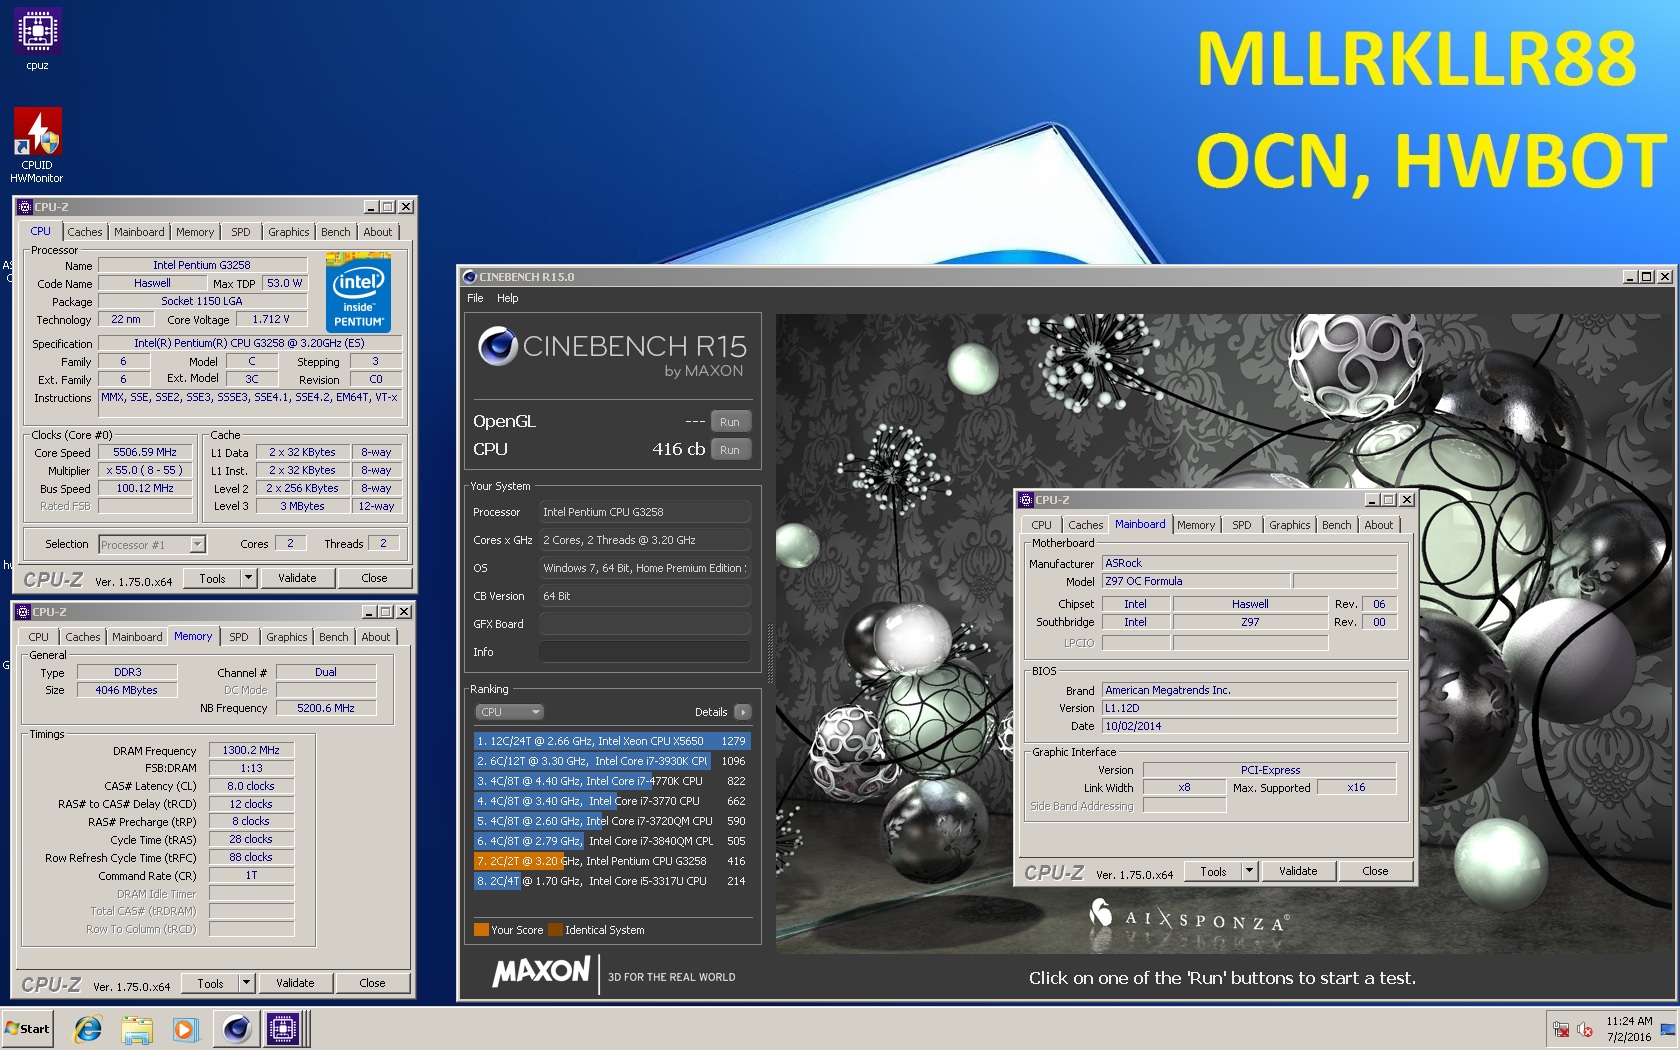The image size is (1680, 1050).
Task: Click the Core Voltage 1.712 V value
Action: coord(271,319)
